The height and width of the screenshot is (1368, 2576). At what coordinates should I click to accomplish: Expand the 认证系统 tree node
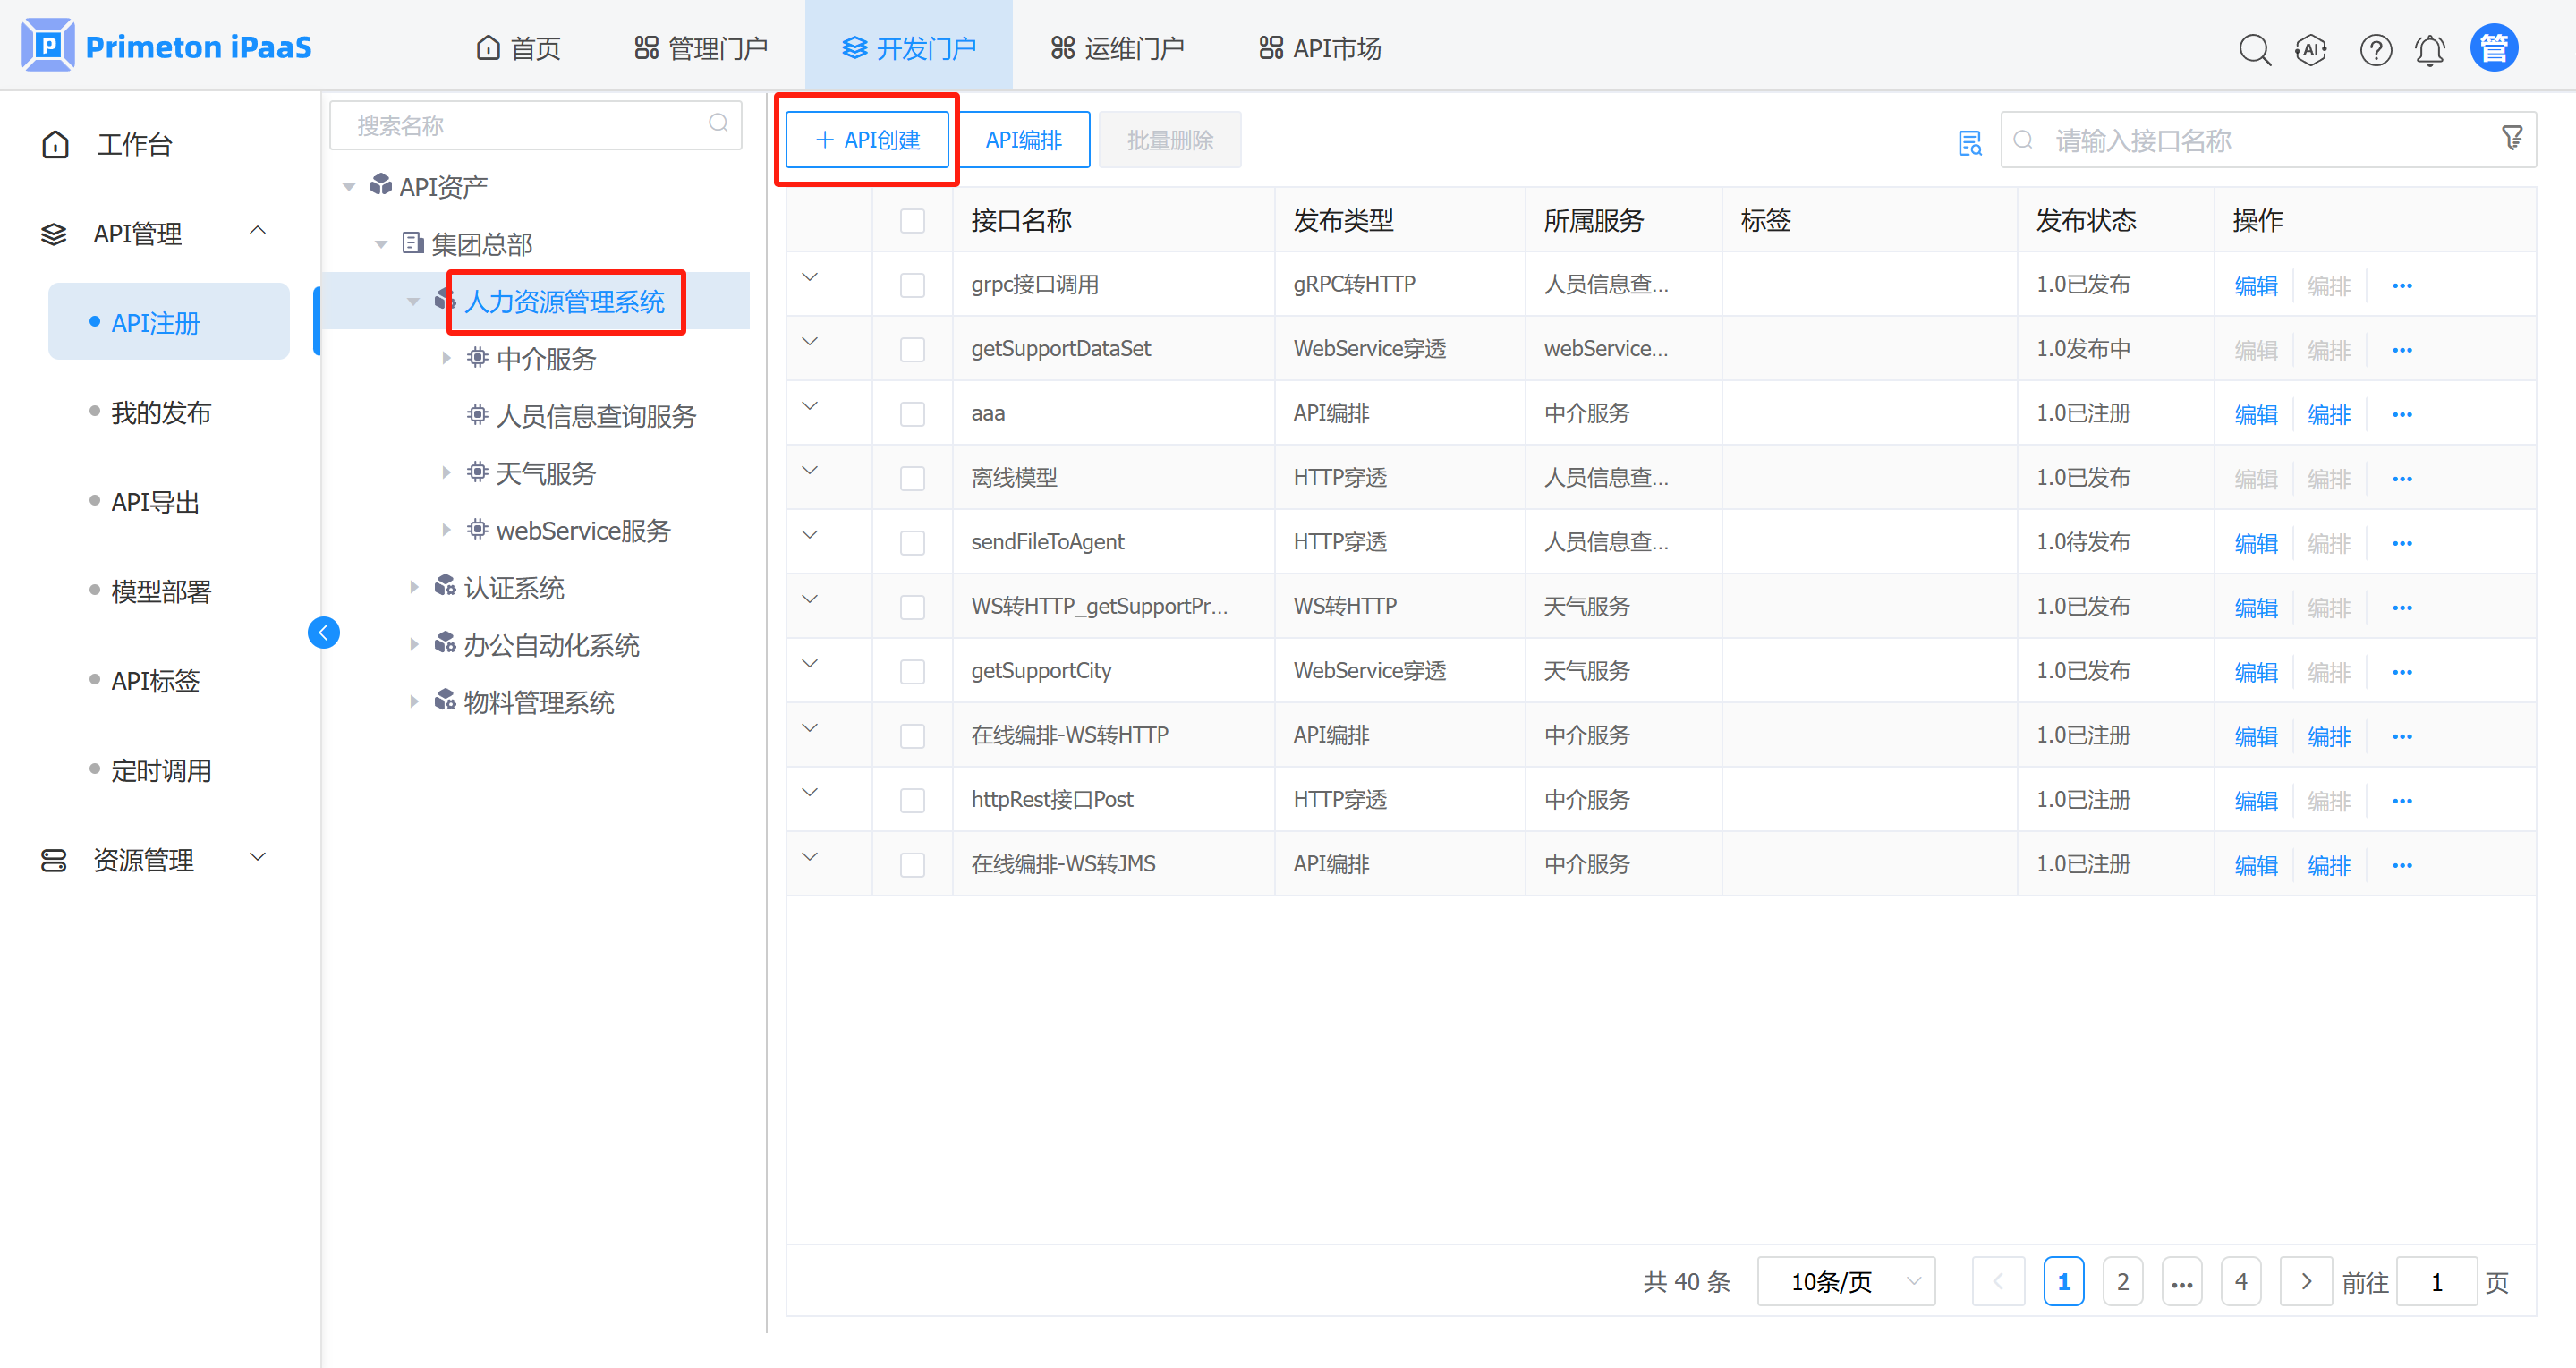point(414,587)
